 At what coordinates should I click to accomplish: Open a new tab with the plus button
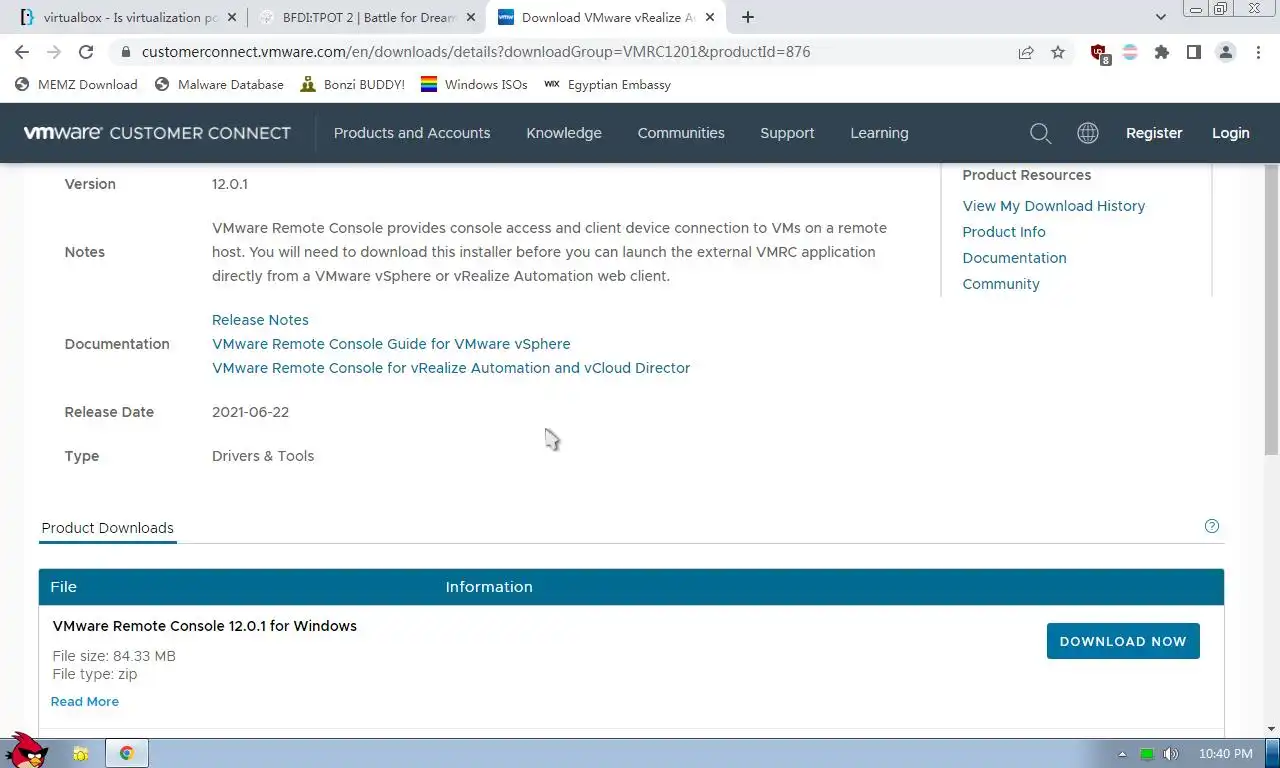click(x=748, y=17)
